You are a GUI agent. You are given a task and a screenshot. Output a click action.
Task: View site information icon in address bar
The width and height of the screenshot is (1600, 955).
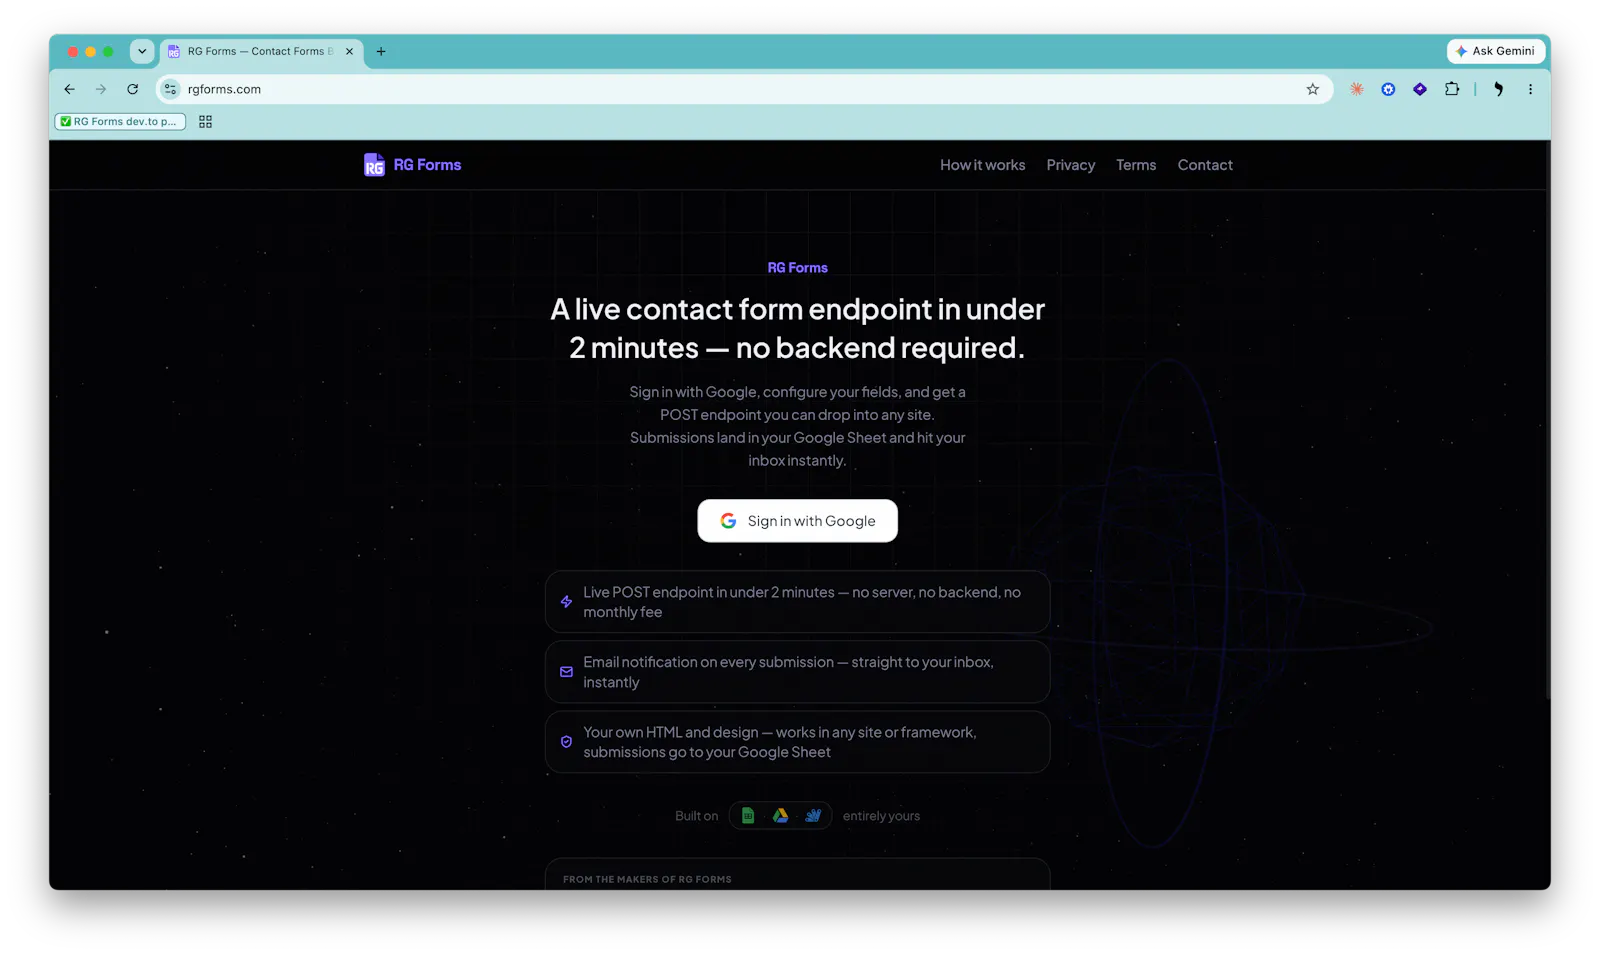tap(170, 89)
